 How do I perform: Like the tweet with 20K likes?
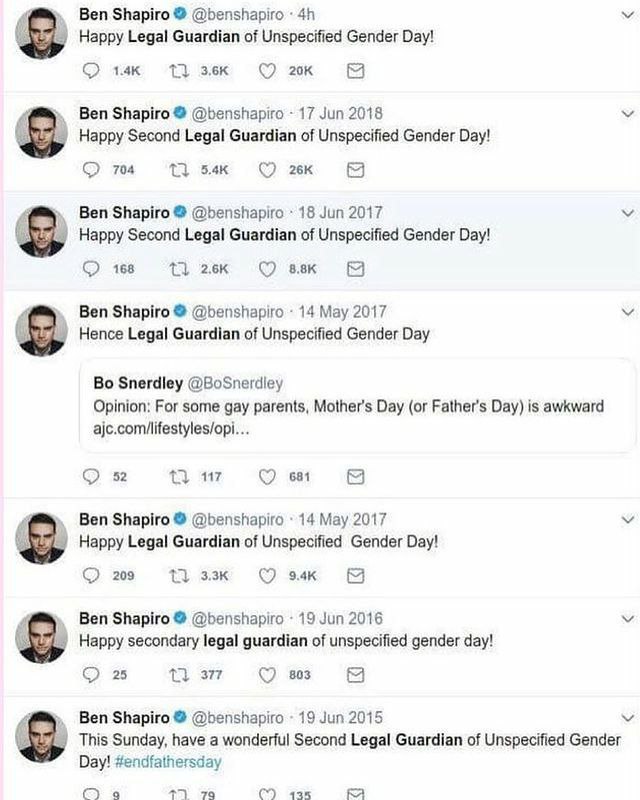coord(268,71)
